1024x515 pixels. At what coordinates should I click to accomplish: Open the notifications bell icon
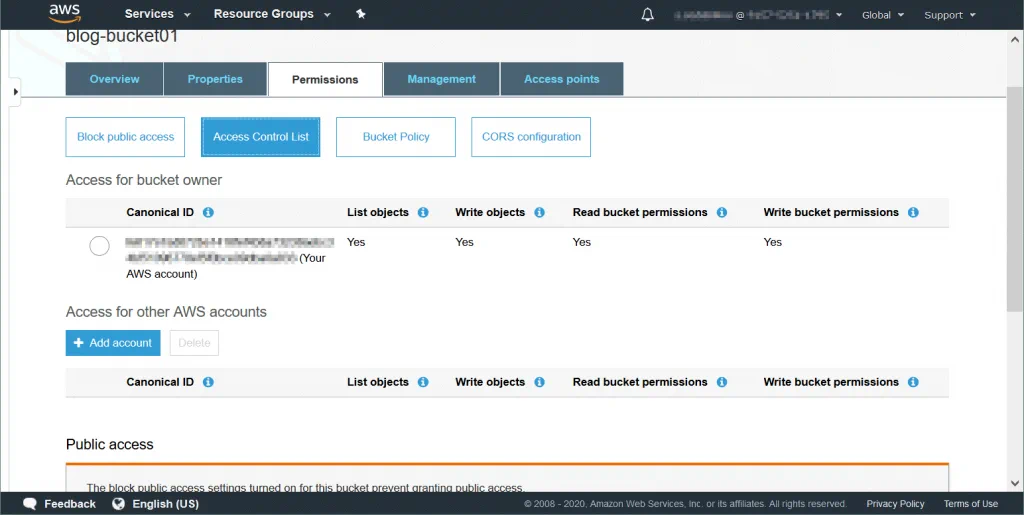[x=648, y=14]
